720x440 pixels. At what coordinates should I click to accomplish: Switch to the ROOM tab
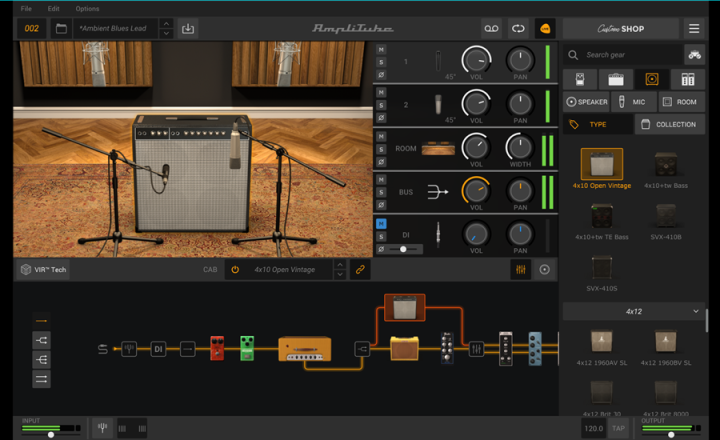(x=682, y=102)
